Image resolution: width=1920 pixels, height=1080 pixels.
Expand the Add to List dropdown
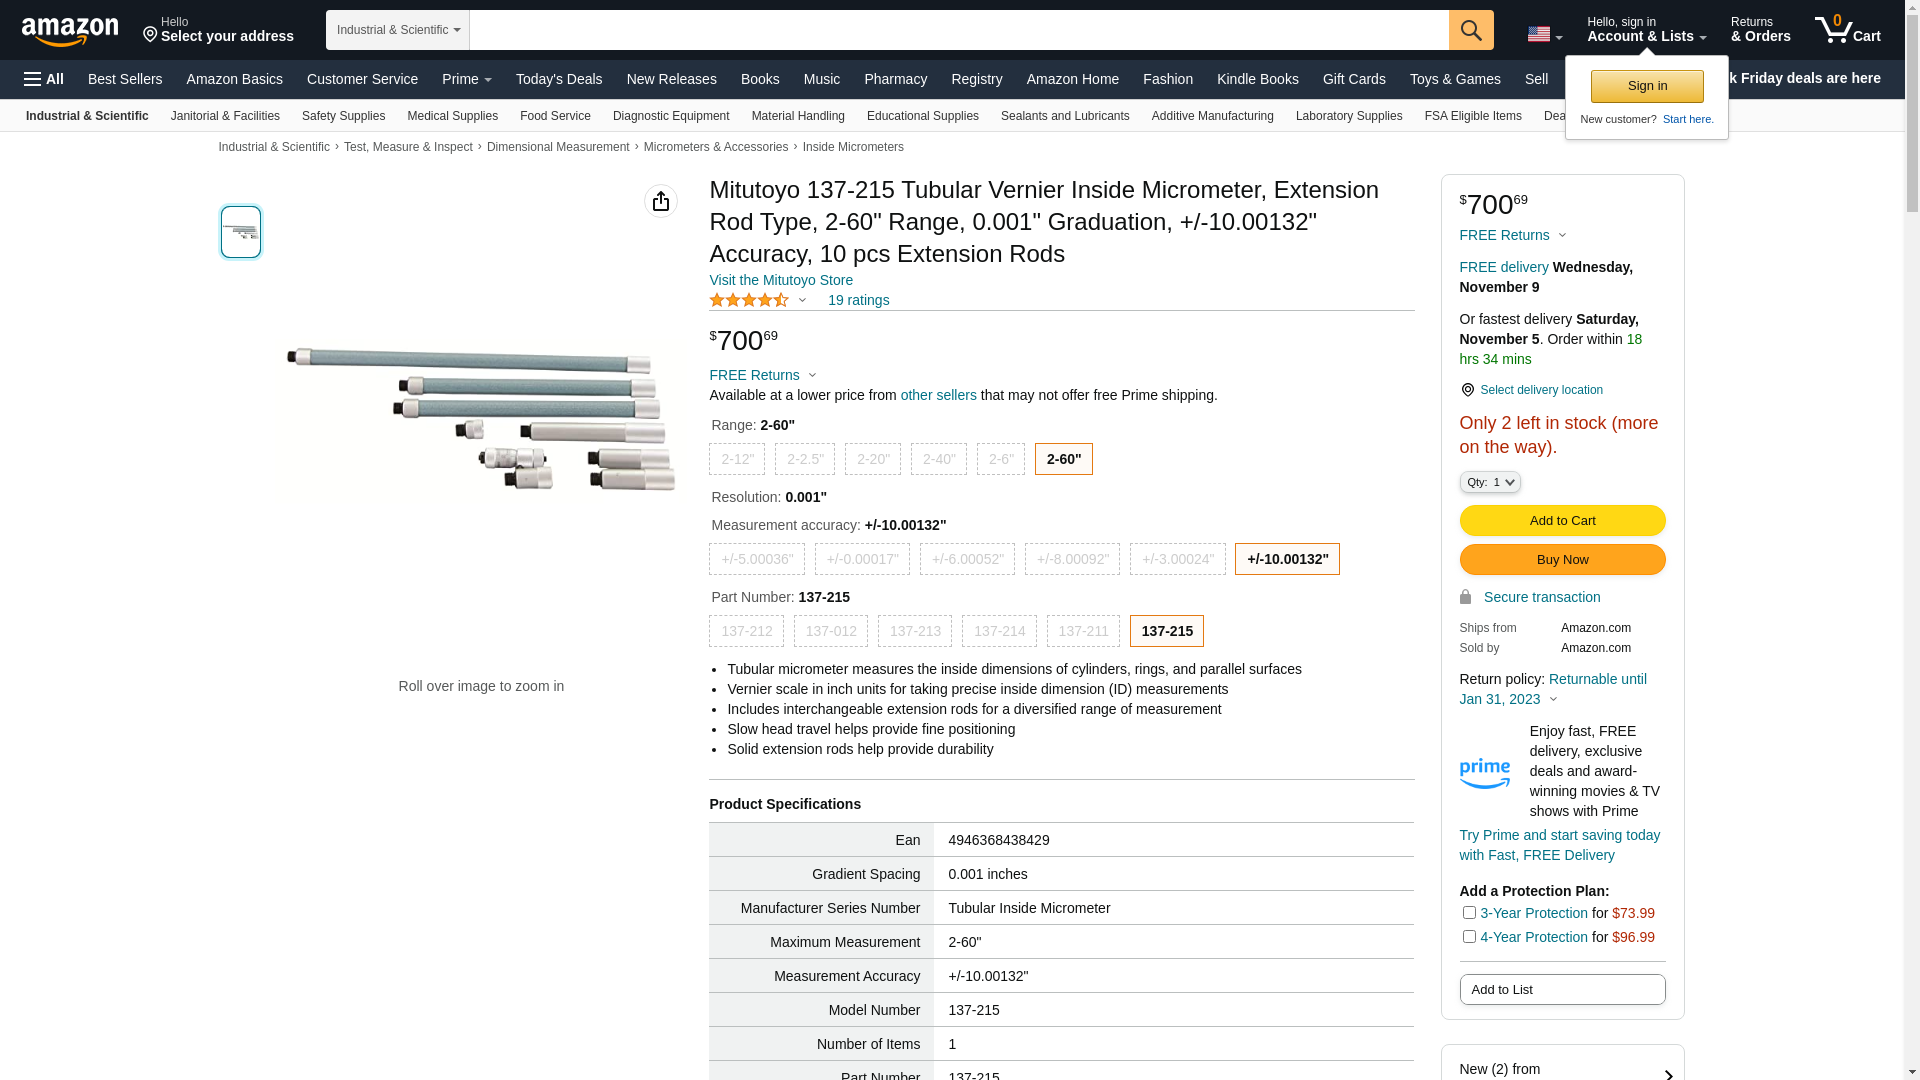click(x=1562, y=989)
